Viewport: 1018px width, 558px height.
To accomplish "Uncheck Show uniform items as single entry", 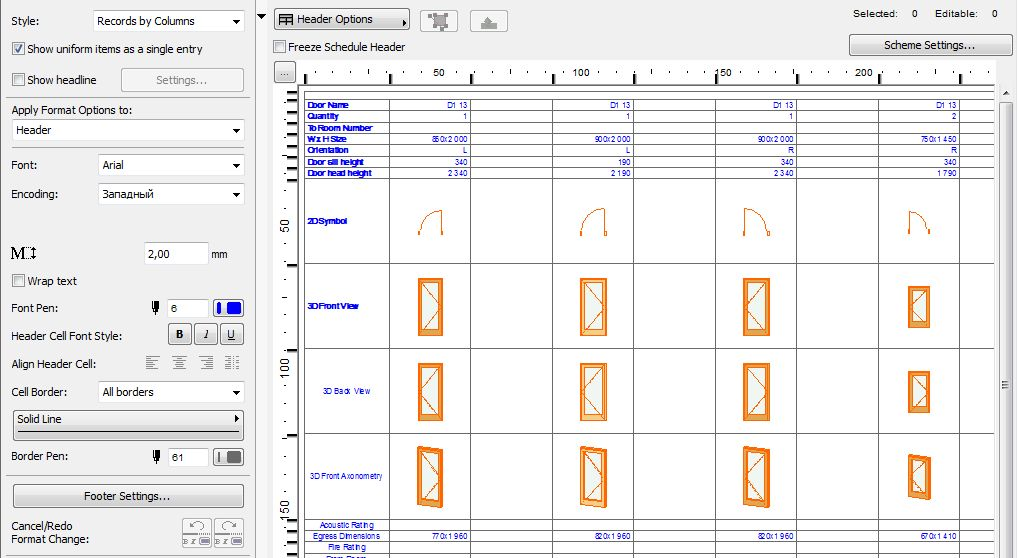I will tap(18, 48).
